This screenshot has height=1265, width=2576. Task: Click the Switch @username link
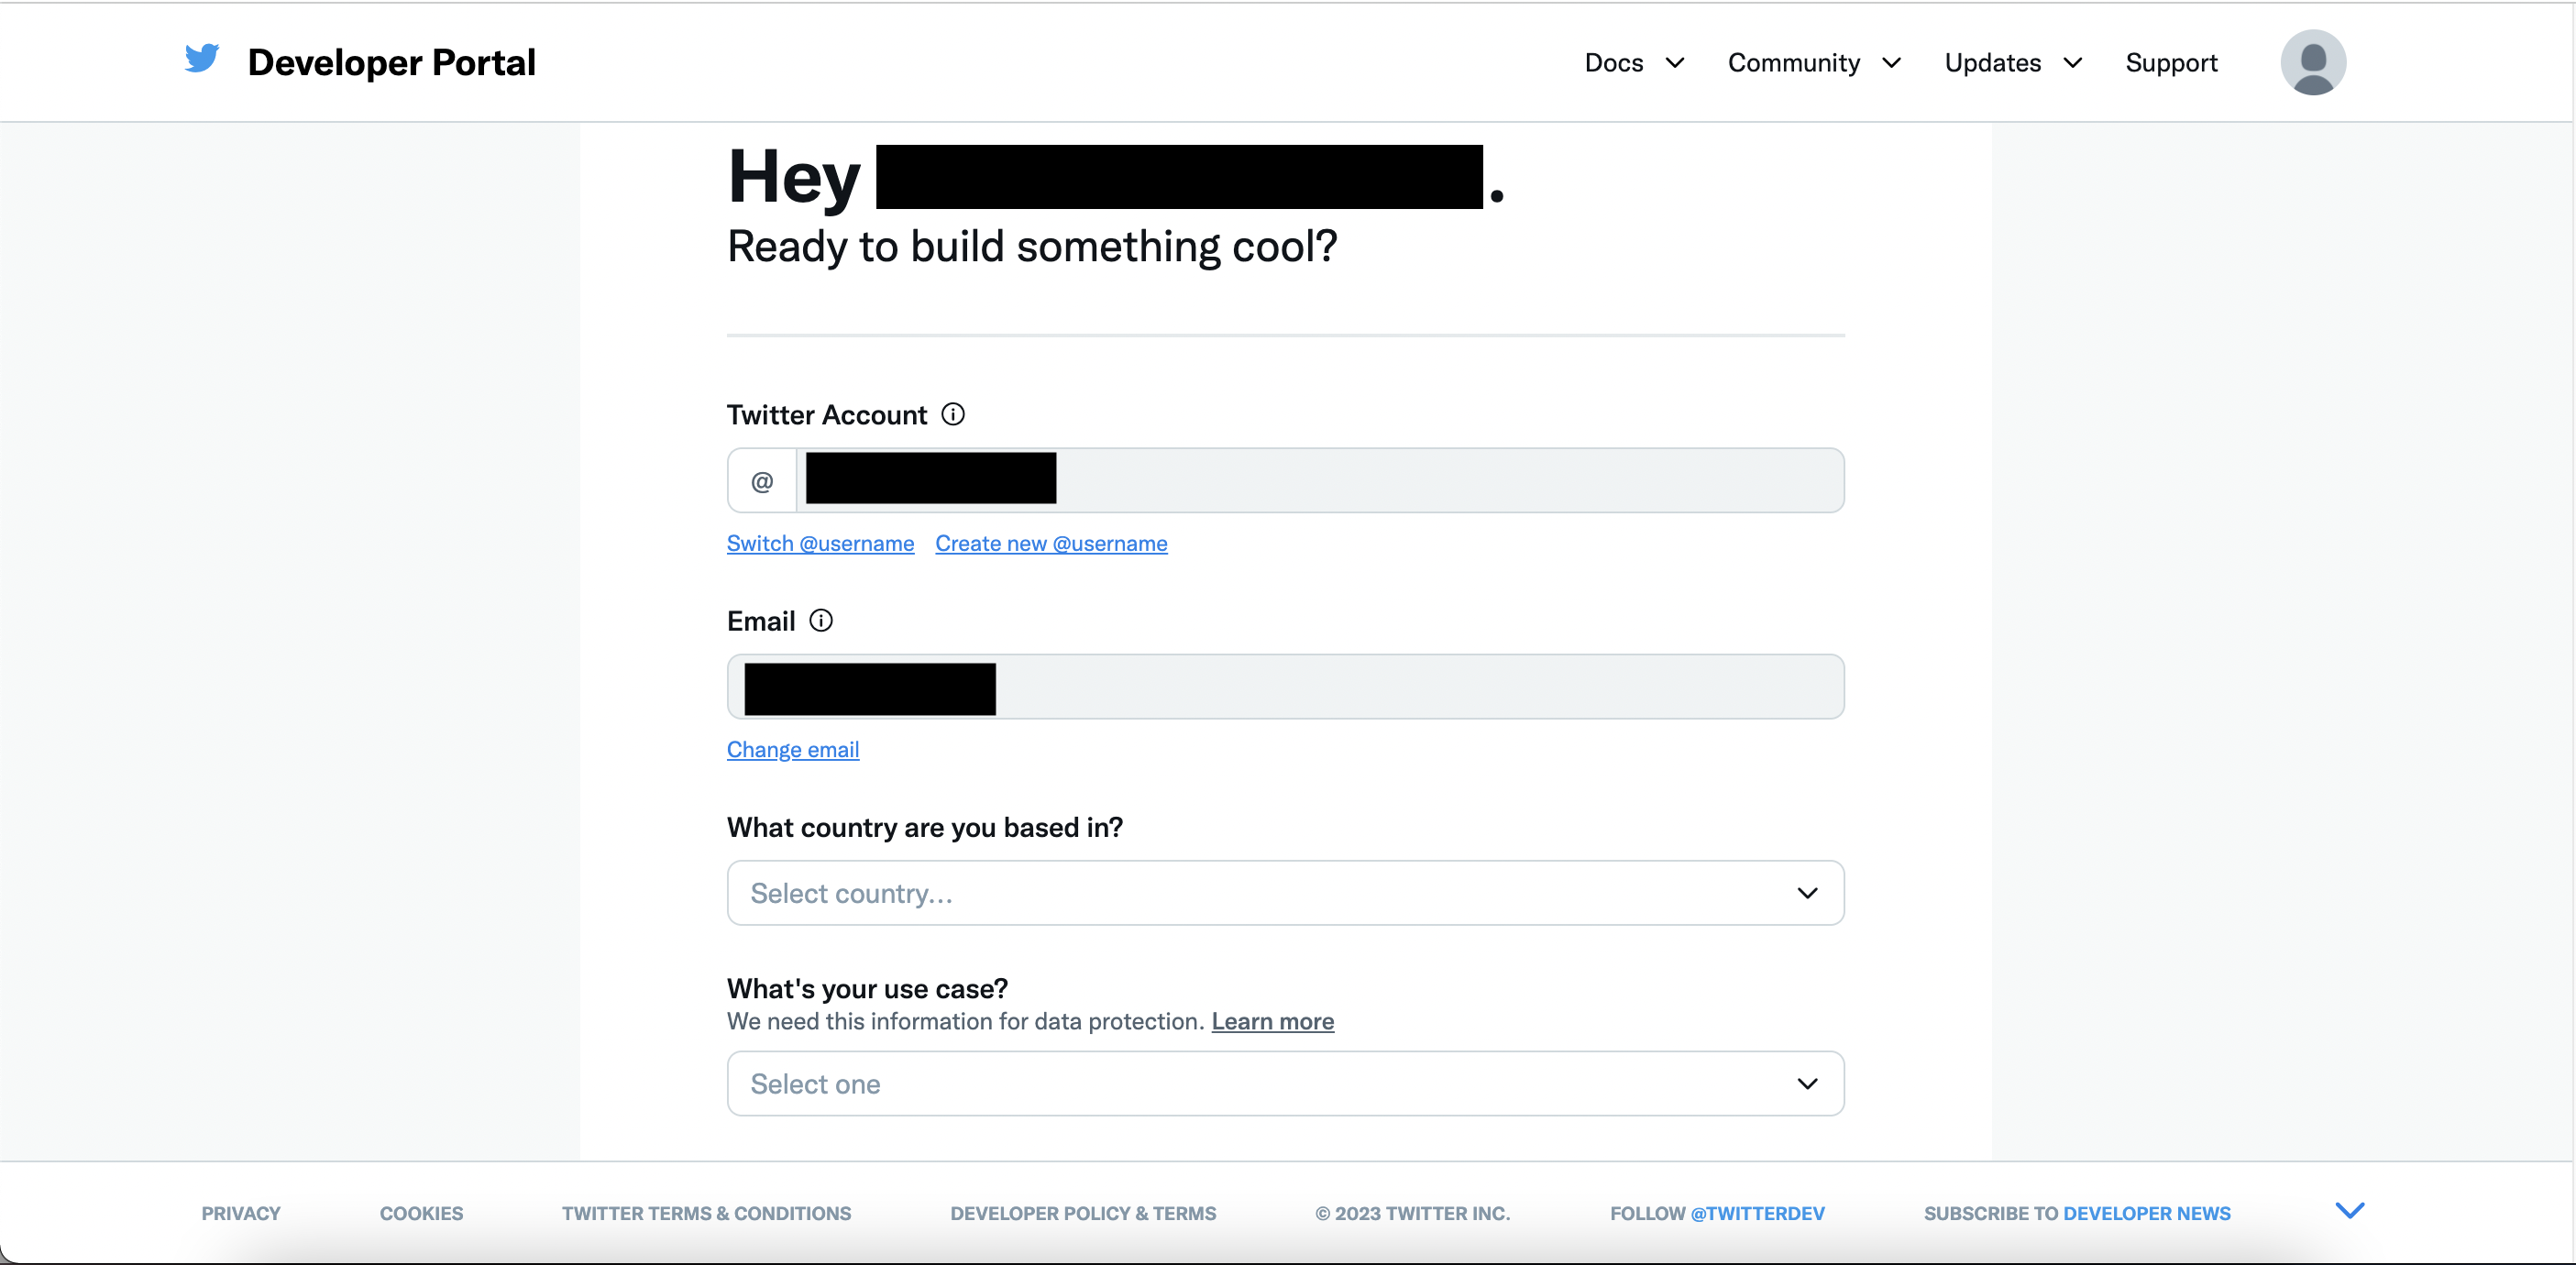pyautogui.click(x=820, y=543)
